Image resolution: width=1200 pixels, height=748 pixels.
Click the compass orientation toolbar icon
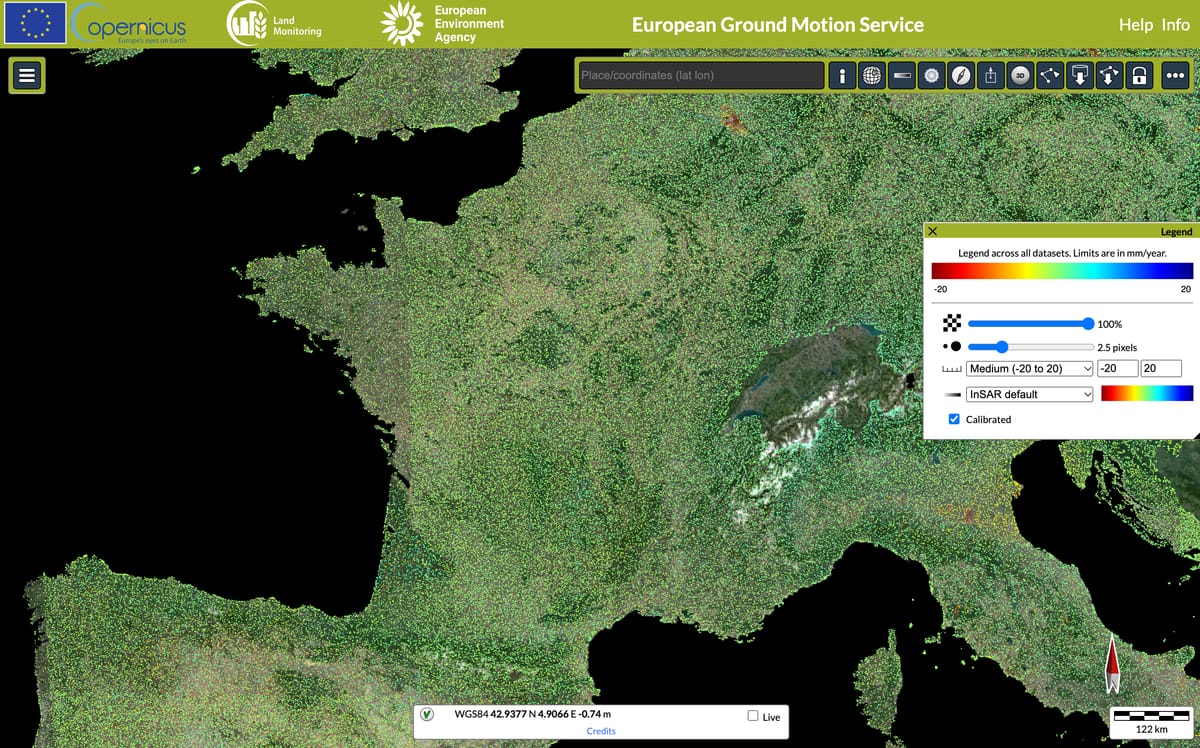[961, 75]
